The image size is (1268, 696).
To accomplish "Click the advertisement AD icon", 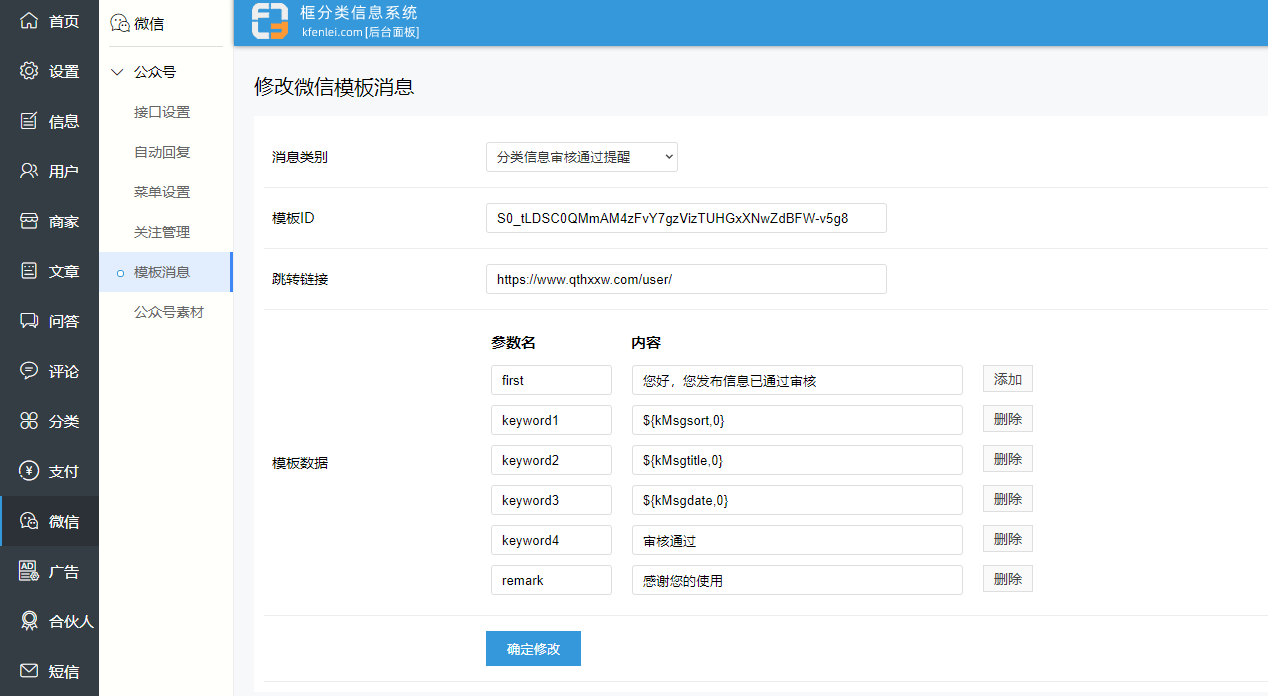I will [x=29, y=571].
